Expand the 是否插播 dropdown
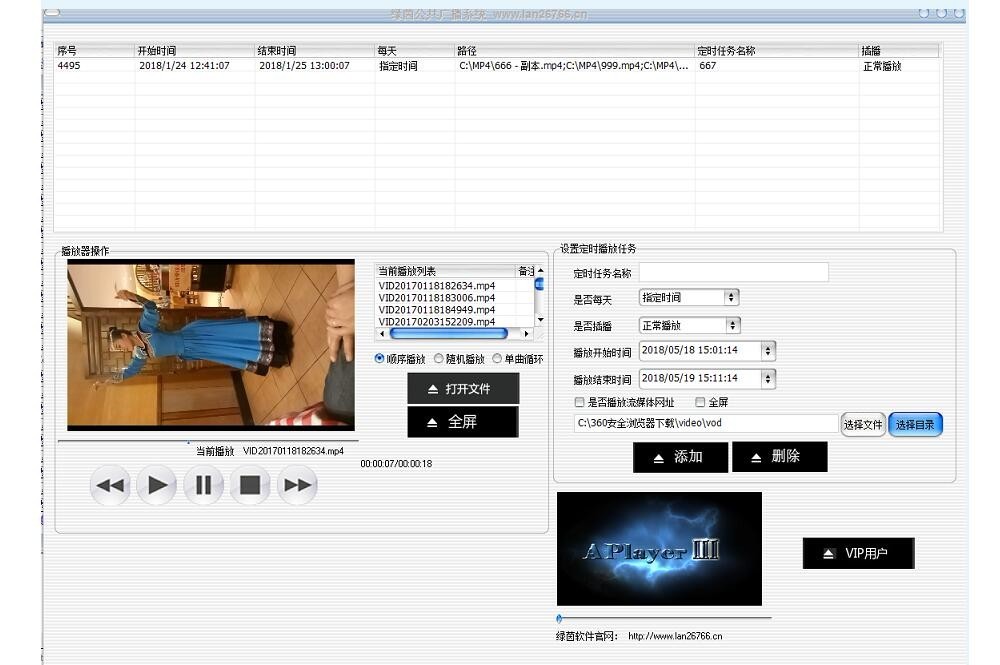This screenshot has width=1000, height=665. click(x=731, y=325)
